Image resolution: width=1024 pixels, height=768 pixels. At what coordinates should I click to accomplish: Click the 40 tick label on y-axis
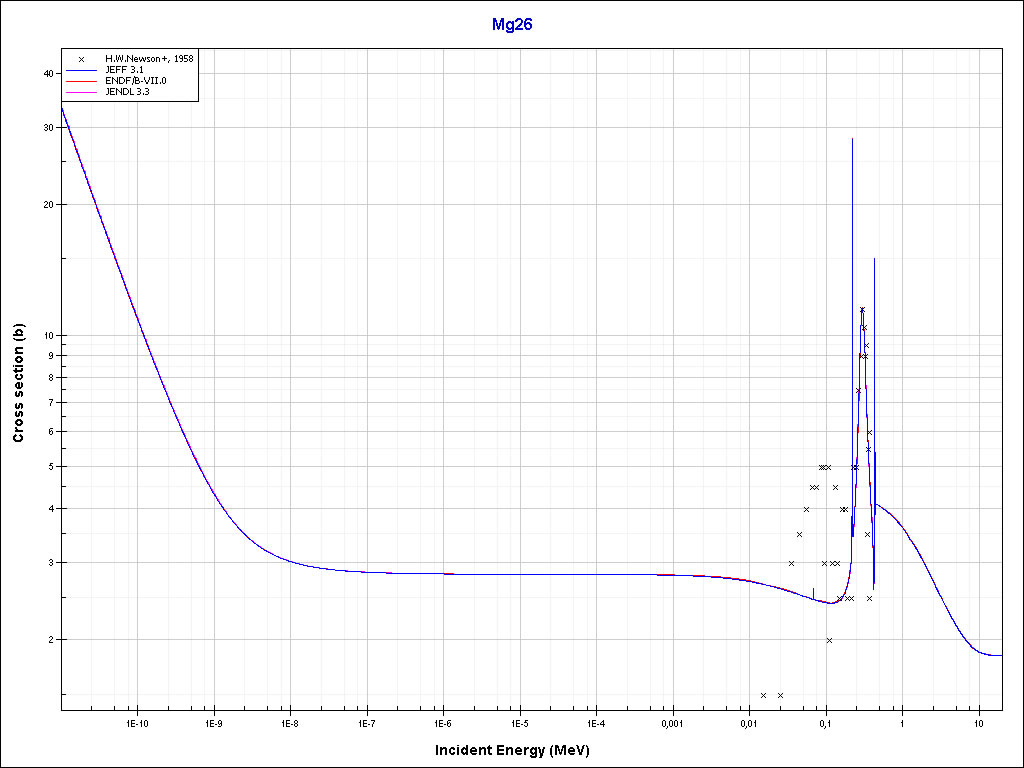48,73
